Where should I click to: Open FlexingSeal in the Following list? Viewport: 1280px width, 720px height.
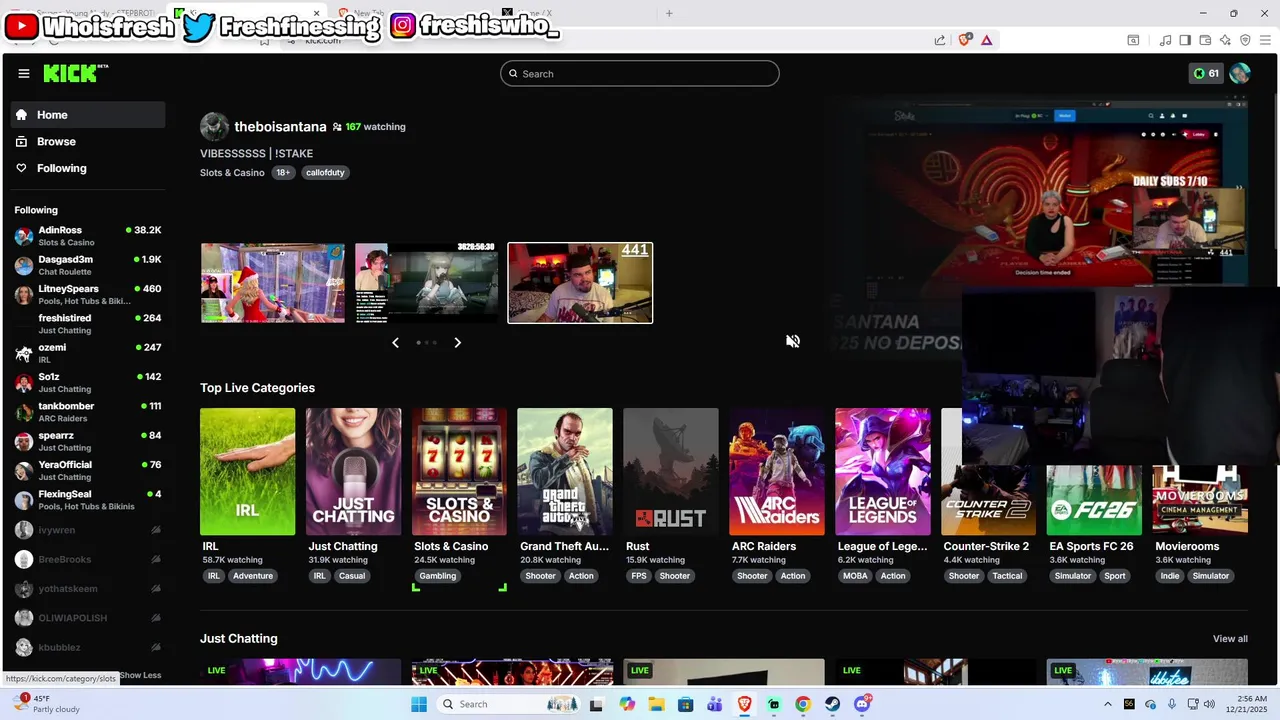tap(88, 500)
